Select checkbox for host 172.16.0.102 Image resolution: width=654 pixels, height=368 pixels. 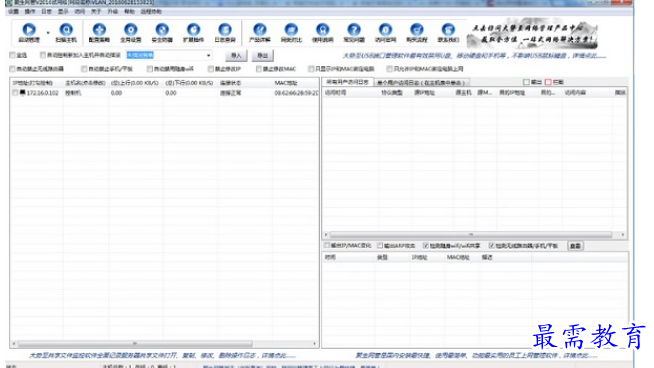[x=15, y=93]
